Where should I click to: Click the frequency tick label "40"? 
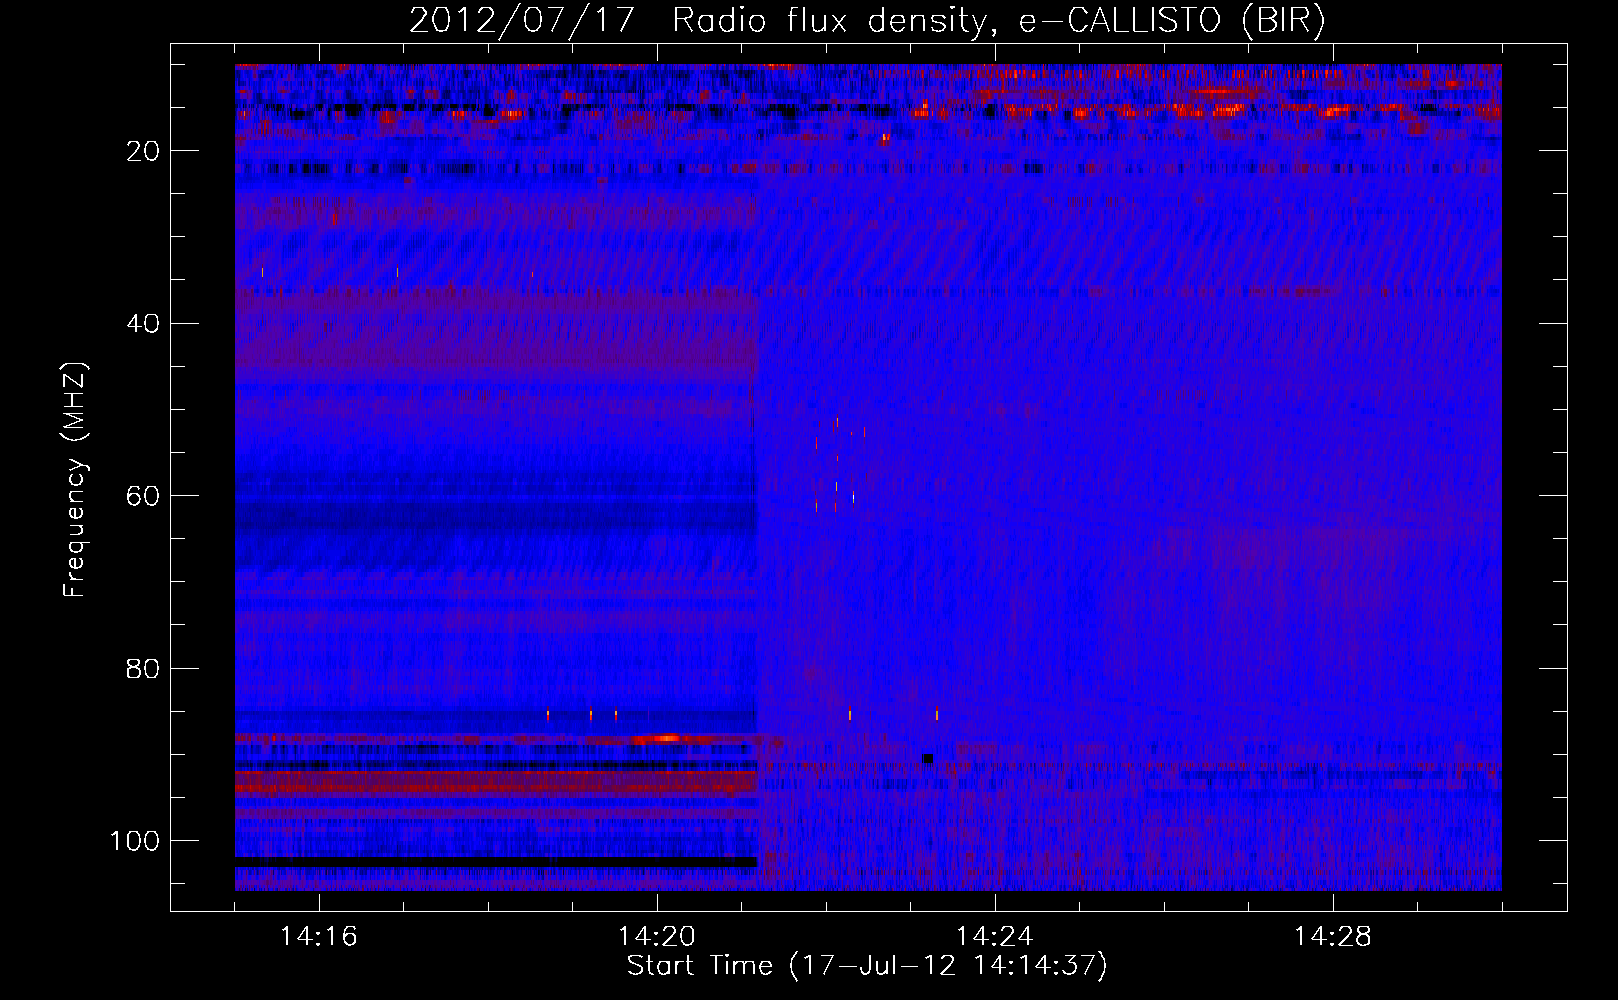click(x=143, y=324)
